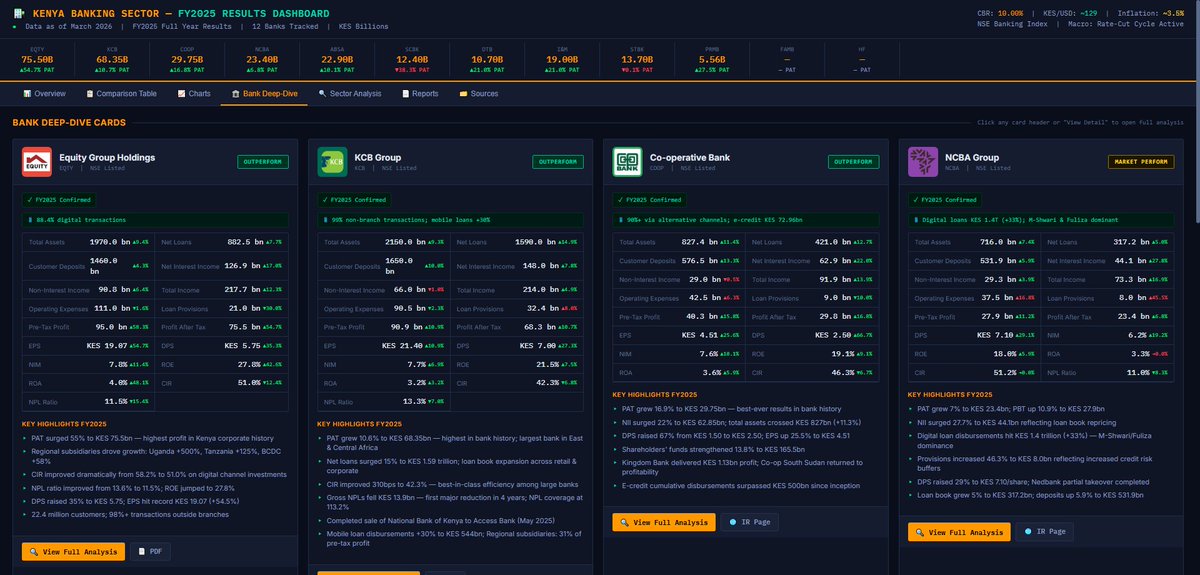Select the I&M 19.00B ticker tile

click(x=562, y=59)
